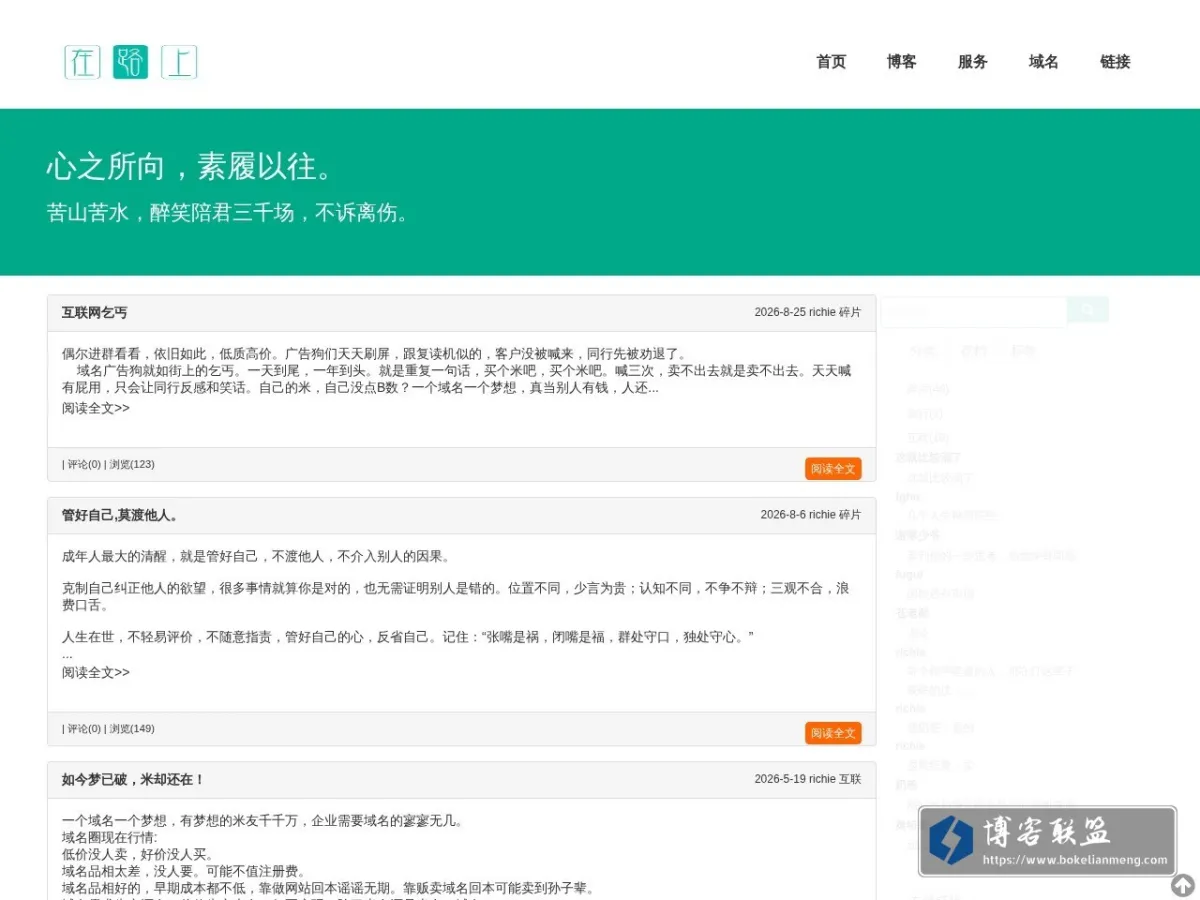This screenshot has height=900, width=1200.
Task: Open the 博客联盟 badge banner
Action: (1047, 840)
